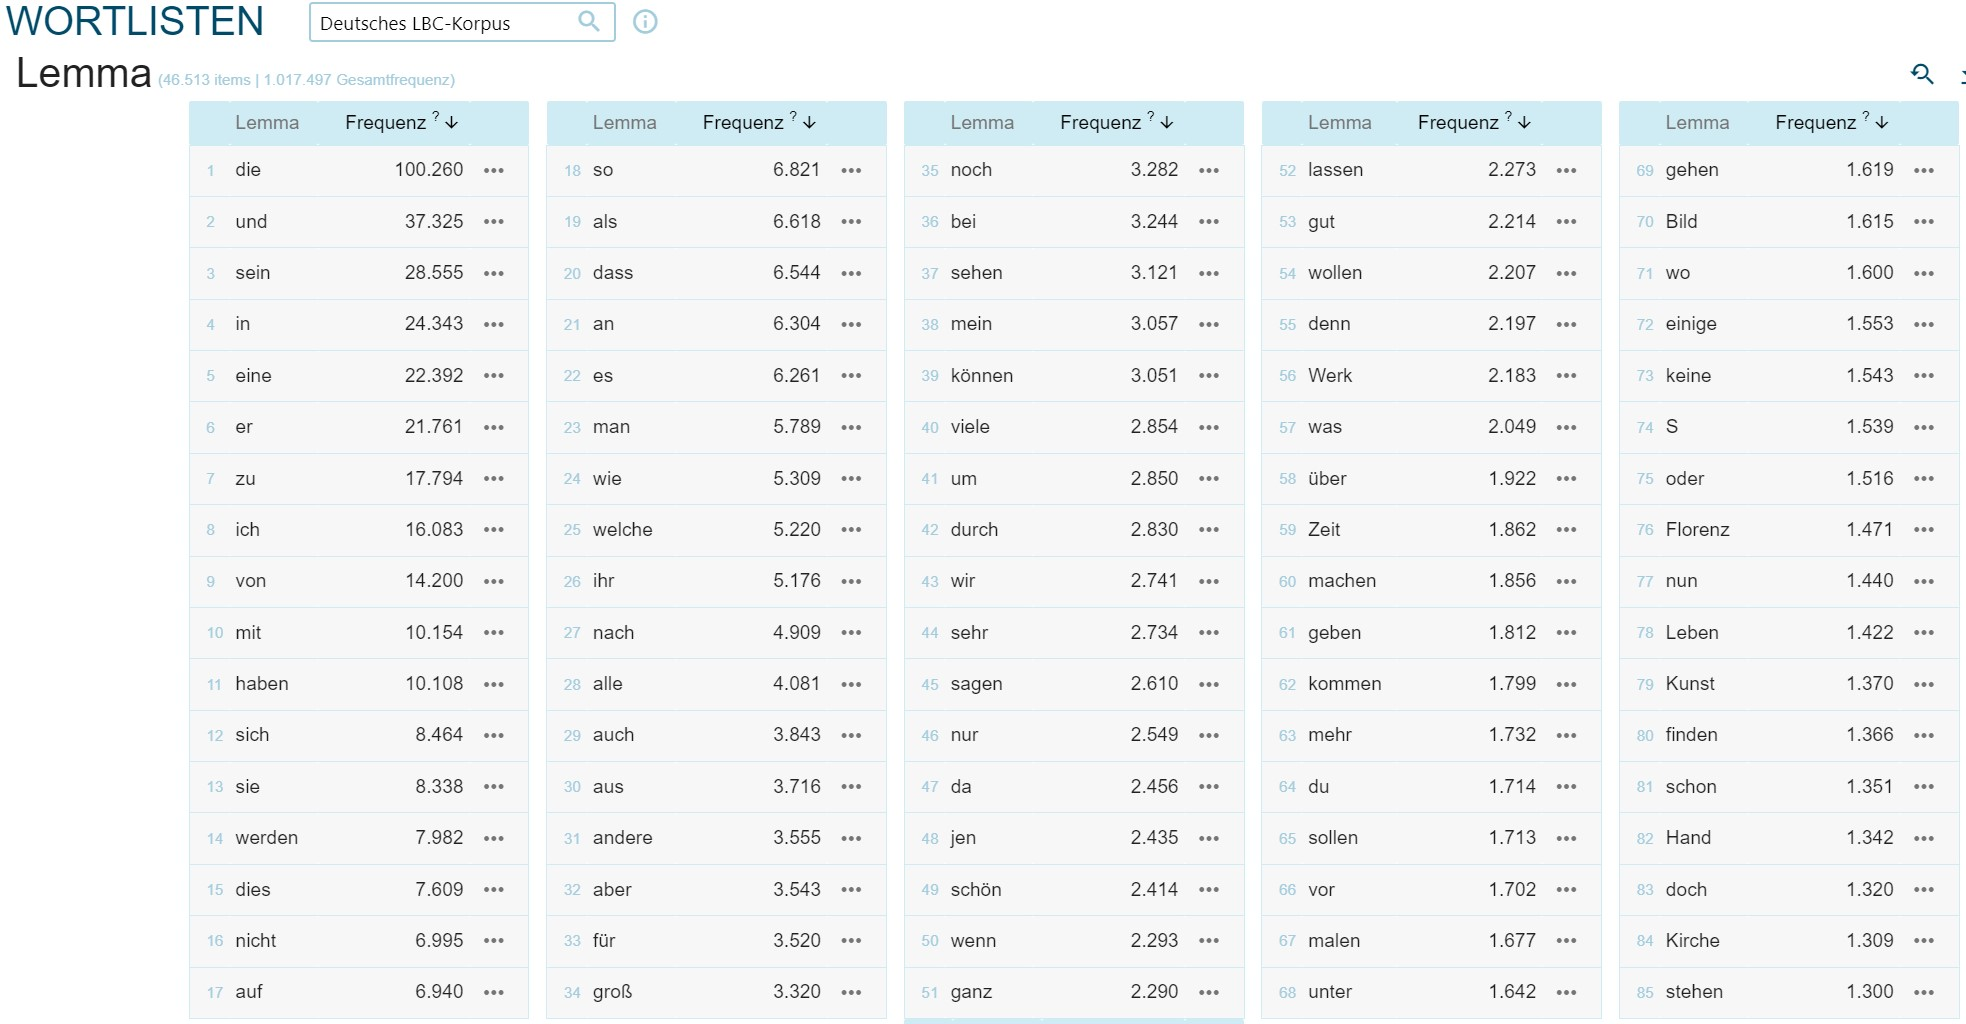Open the three-dot menu for 'können'

click(1209, 376)
